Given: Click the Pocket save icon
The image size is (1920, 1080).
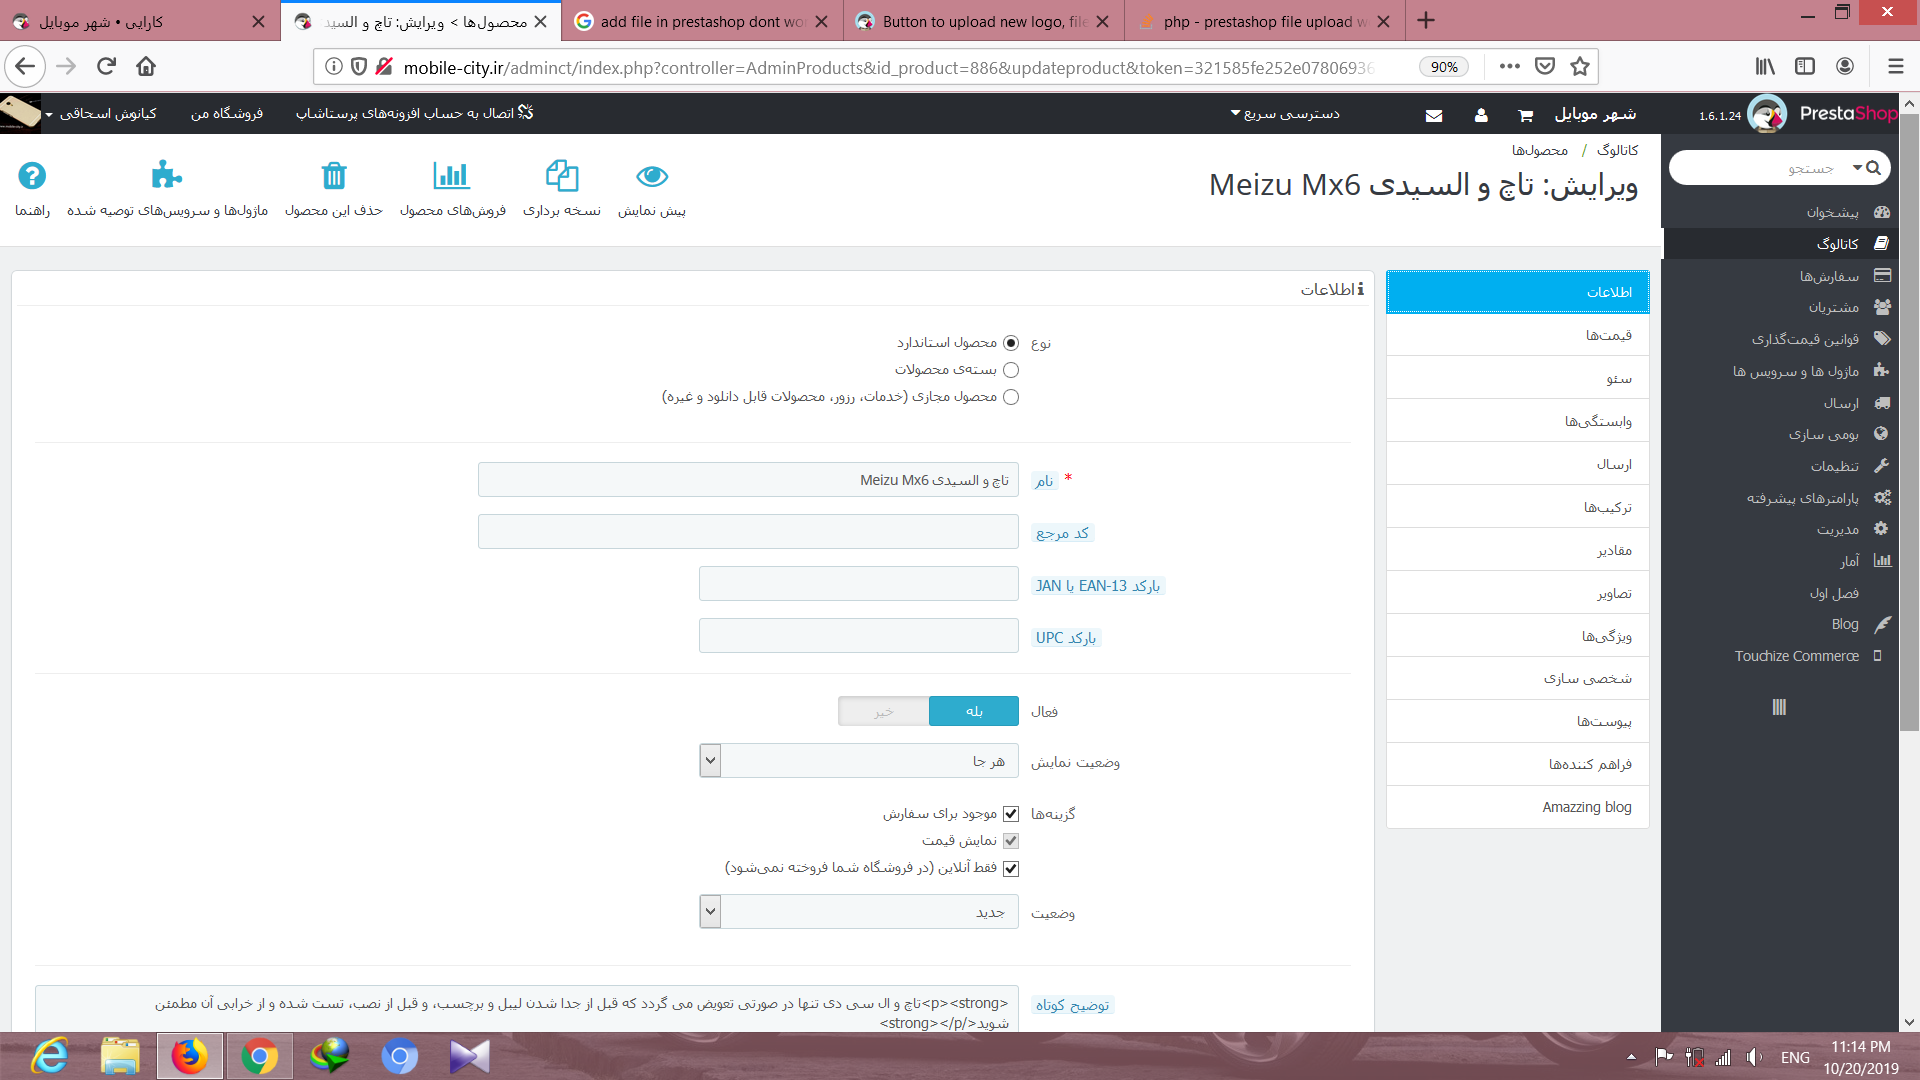Looking at the screenshot, I should point(1545,66).
